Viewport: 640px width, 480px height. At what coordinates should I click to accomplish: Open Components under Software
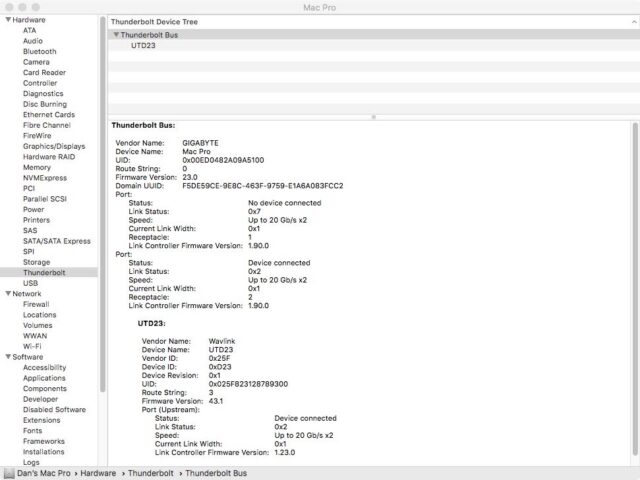pos(45,389)
